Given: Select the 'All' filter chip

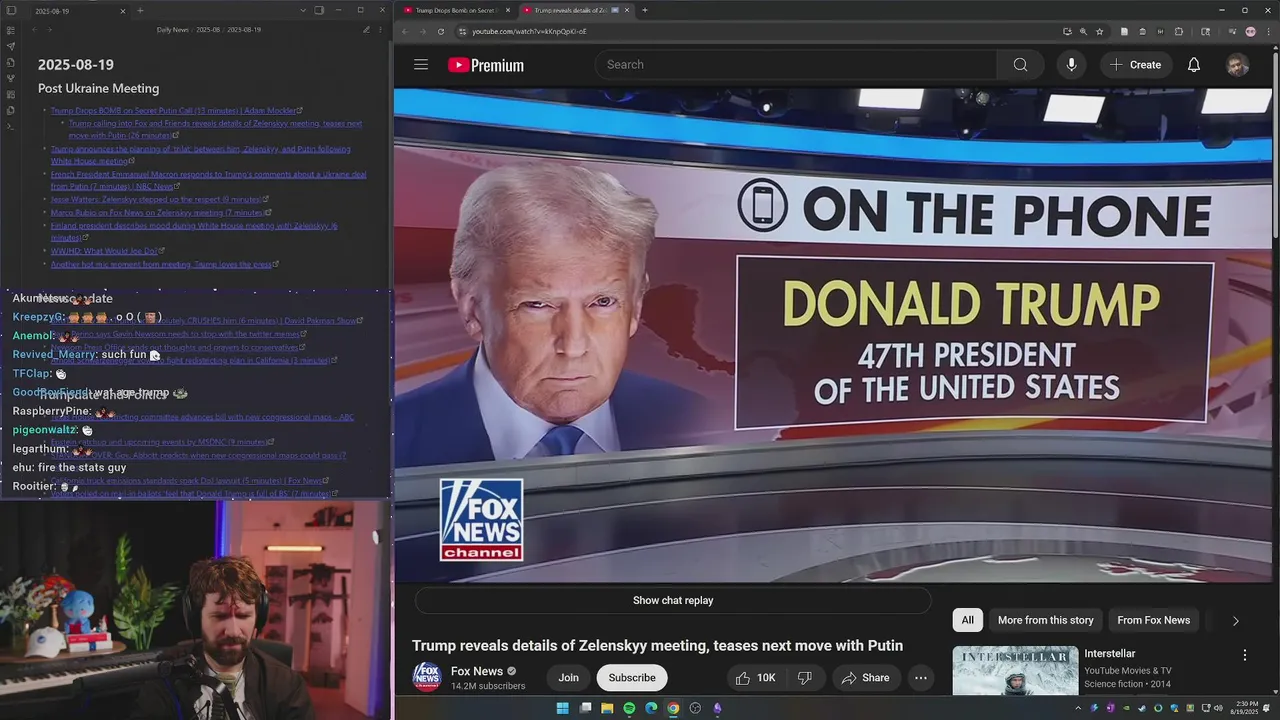Looking at the screenshot, I should [967, 620].
